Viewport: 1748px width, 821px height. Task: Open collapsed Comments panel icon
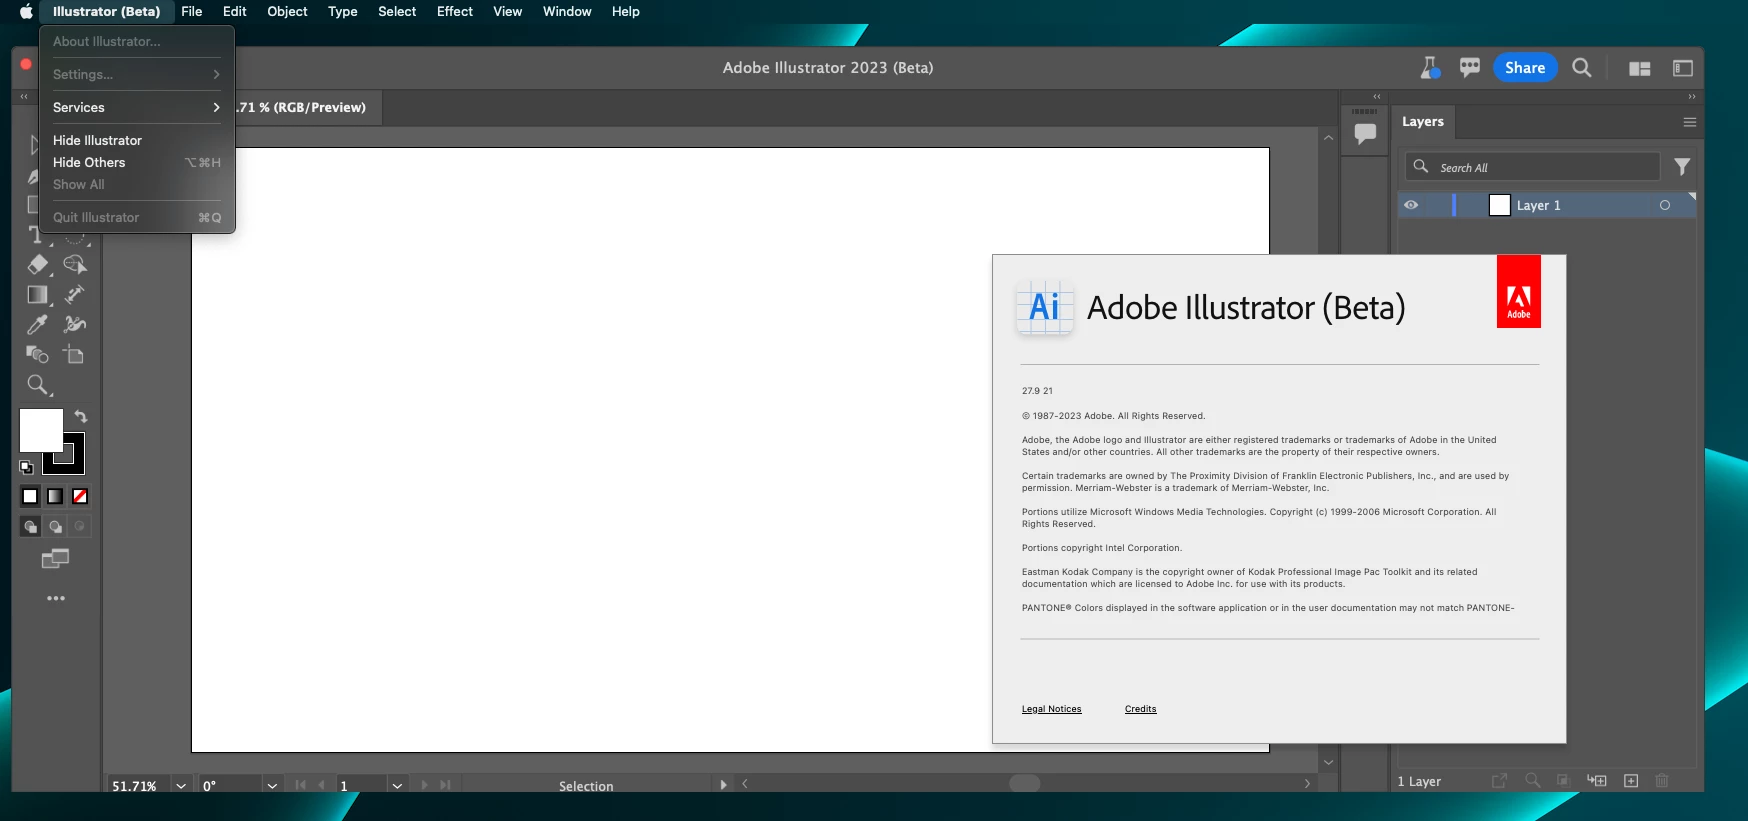click(1365, 134)
